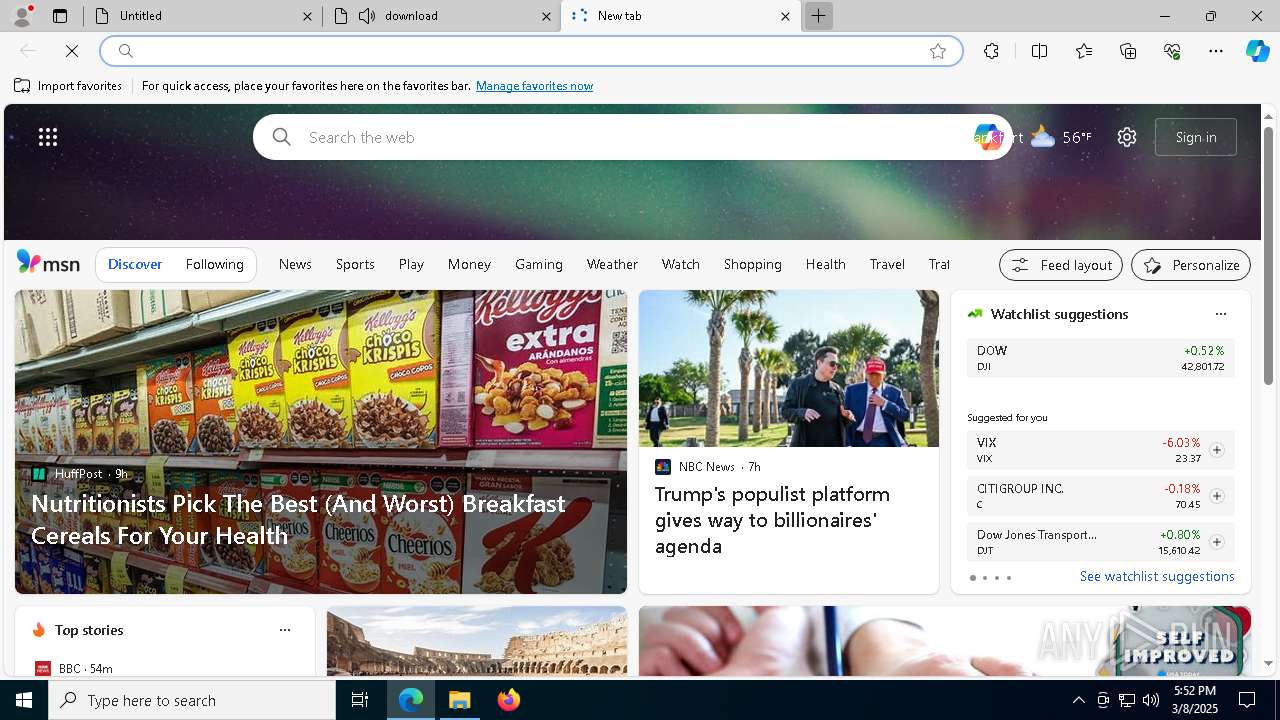
Task: Open the Collections icon
Action: pos(1128,51)
